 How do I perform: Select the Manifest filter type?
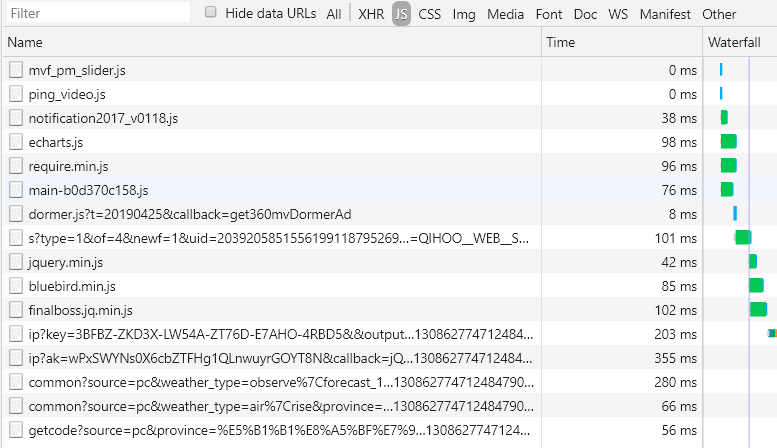click(x=665, y=14)
